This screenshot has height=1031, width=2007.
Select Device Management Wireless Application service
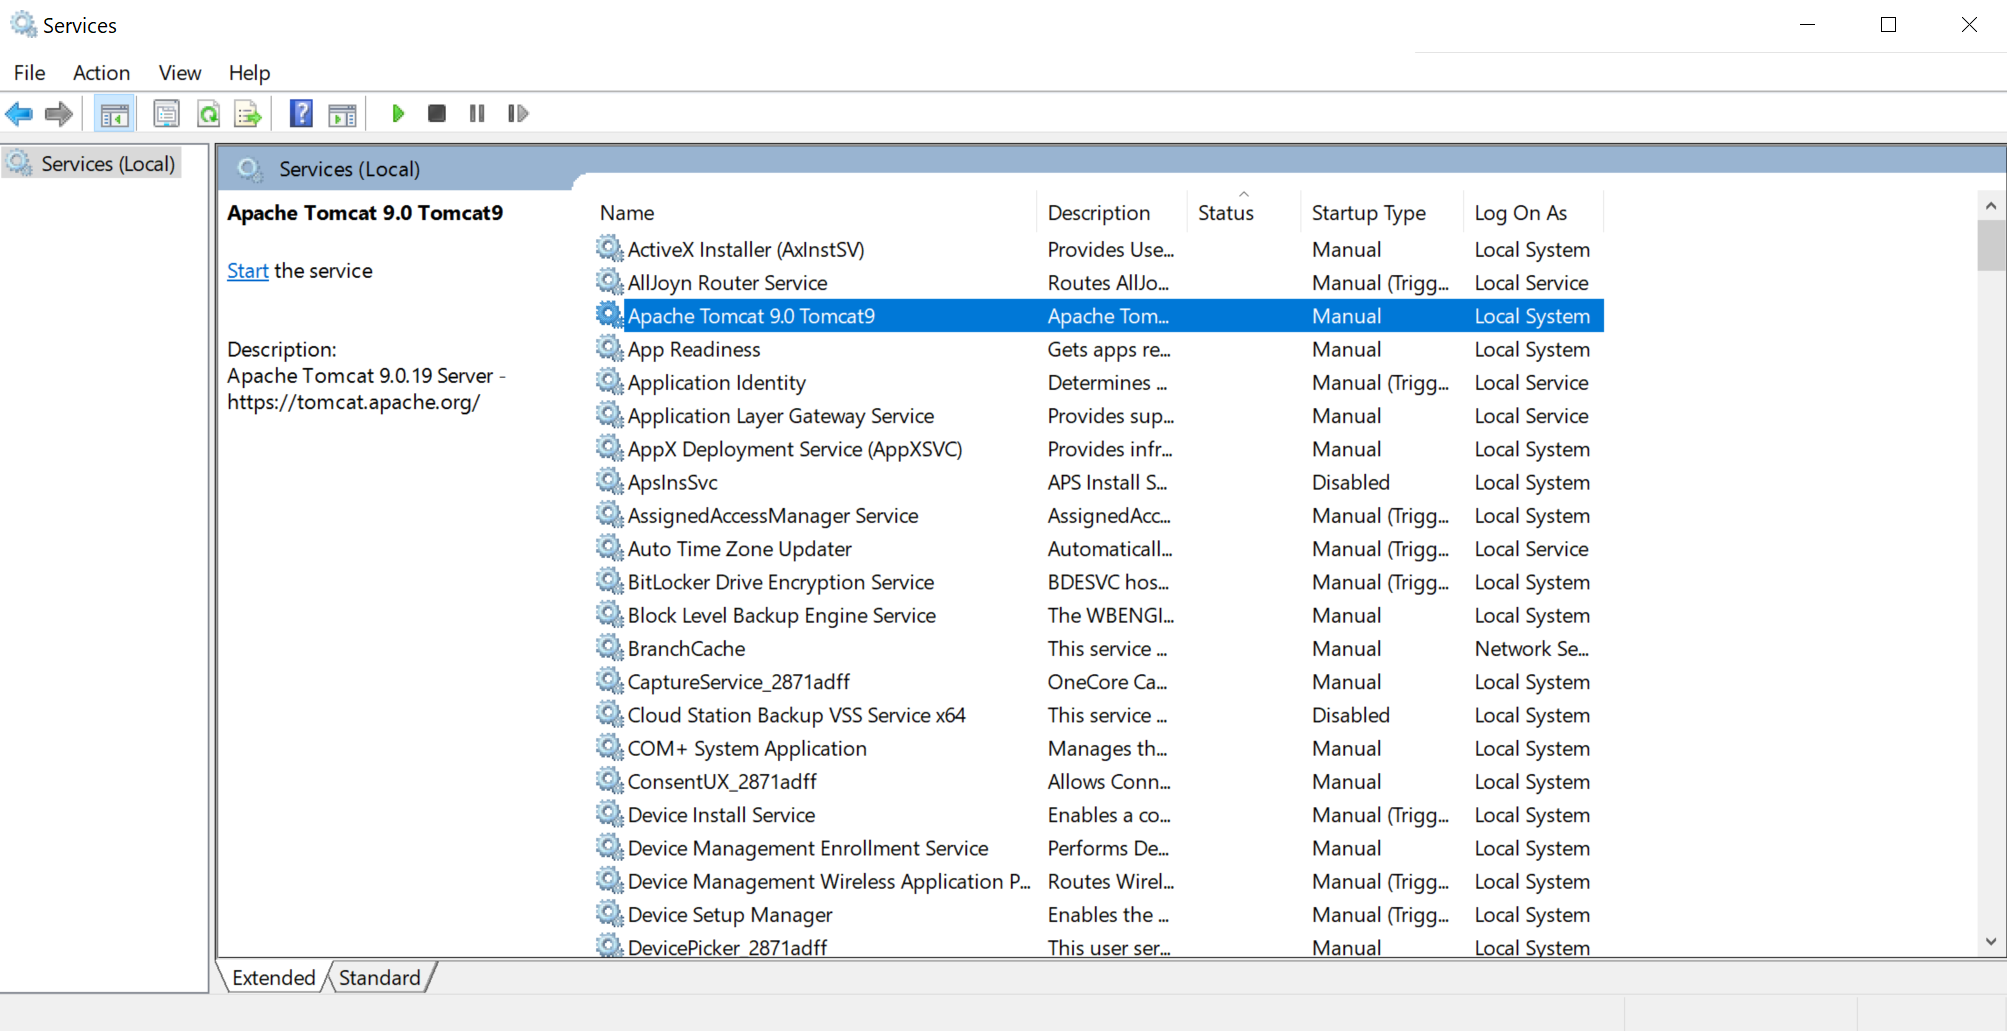tap(829, 882)
